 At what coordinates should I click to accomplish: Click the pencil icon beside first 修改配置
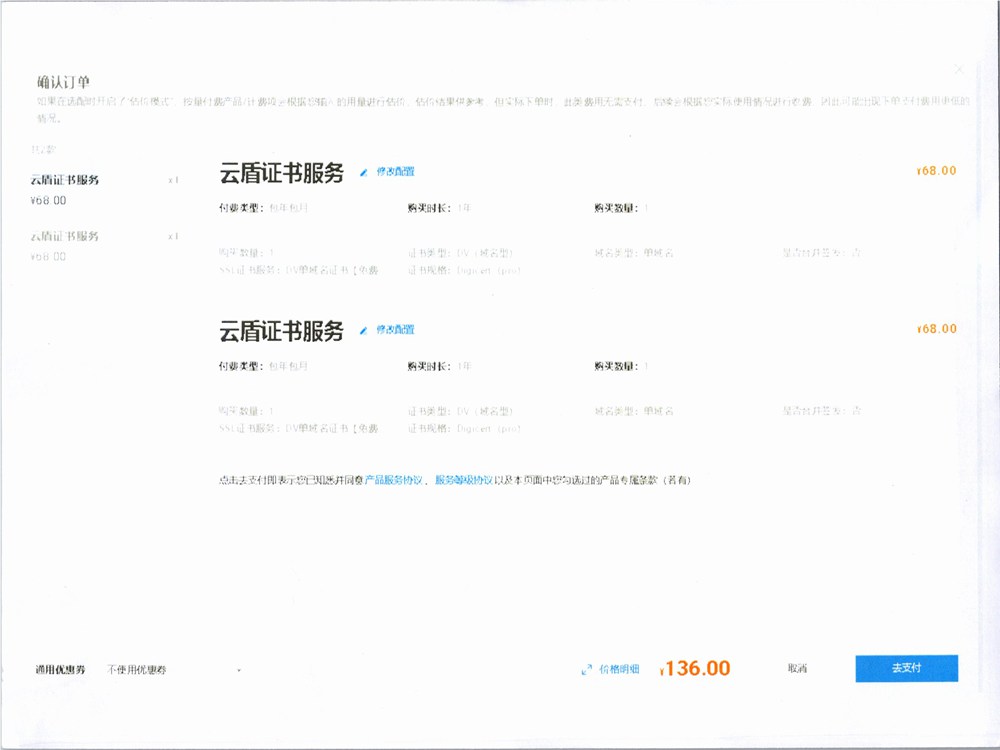click(x=364, y=173)
